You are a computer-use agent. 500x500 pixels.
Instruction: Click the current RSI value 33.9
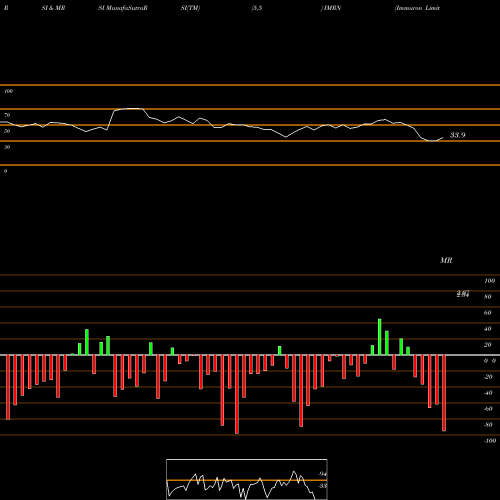[x=458, y=135]
